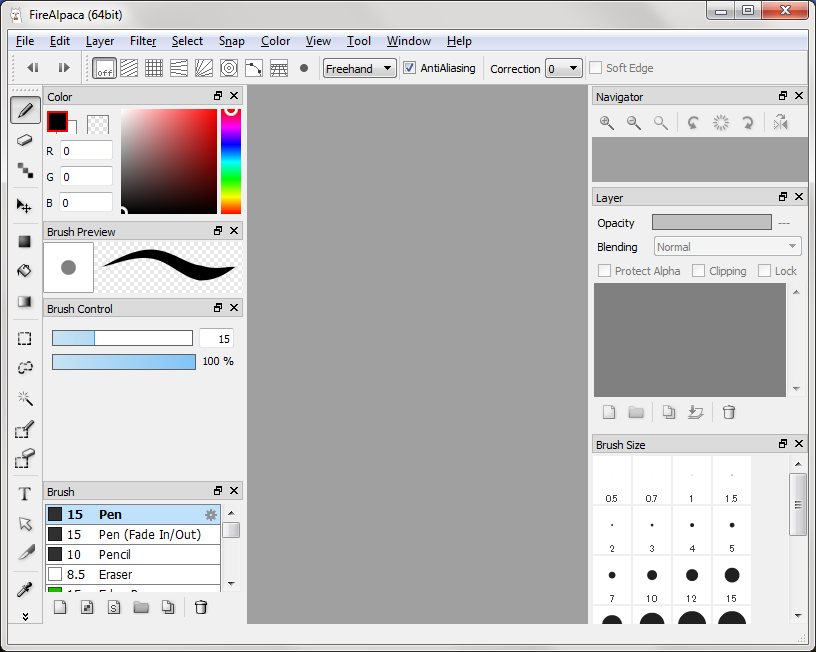The image size is (816, 652).
Task: Select the Eraser brush in list
Action: (x=133, y=574)
